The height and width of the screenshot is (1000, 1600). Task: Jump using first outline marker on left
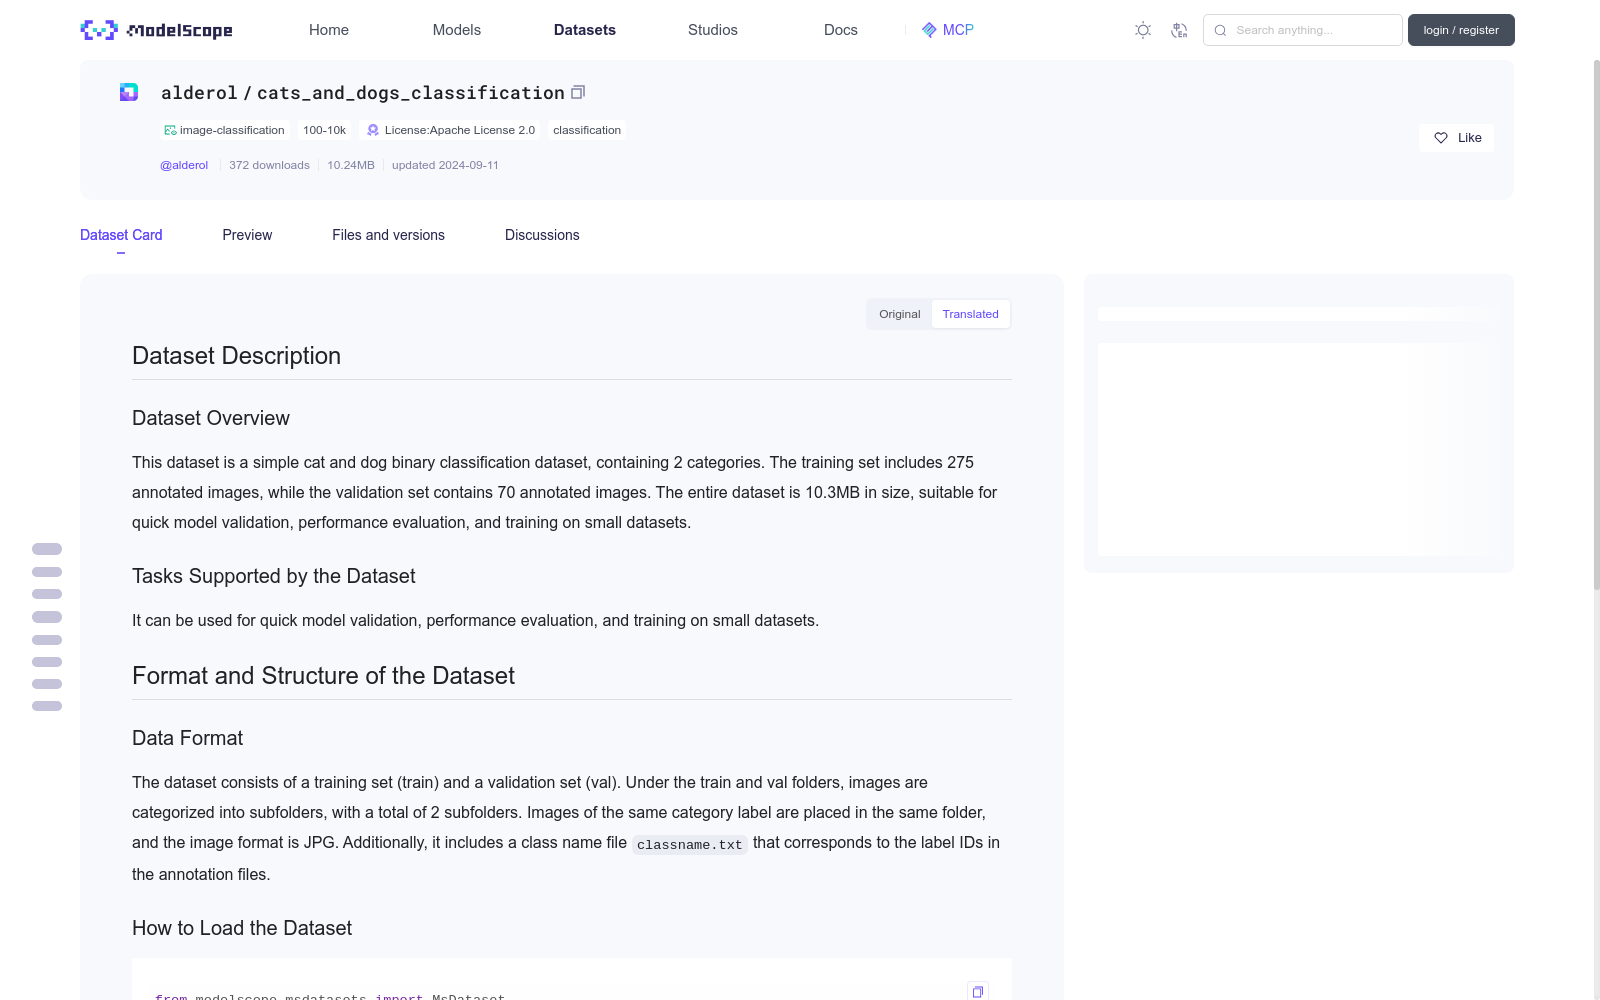[x=47, y=549]
